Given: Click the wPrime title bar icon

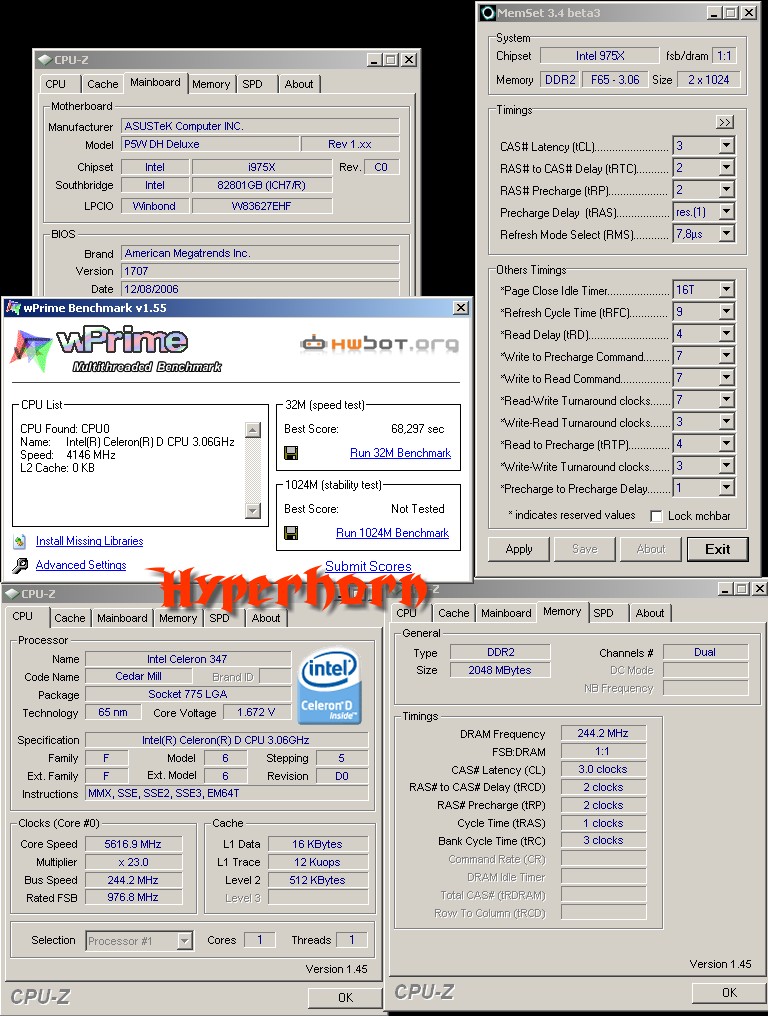Looking at the screenshot, I should 13,308.
